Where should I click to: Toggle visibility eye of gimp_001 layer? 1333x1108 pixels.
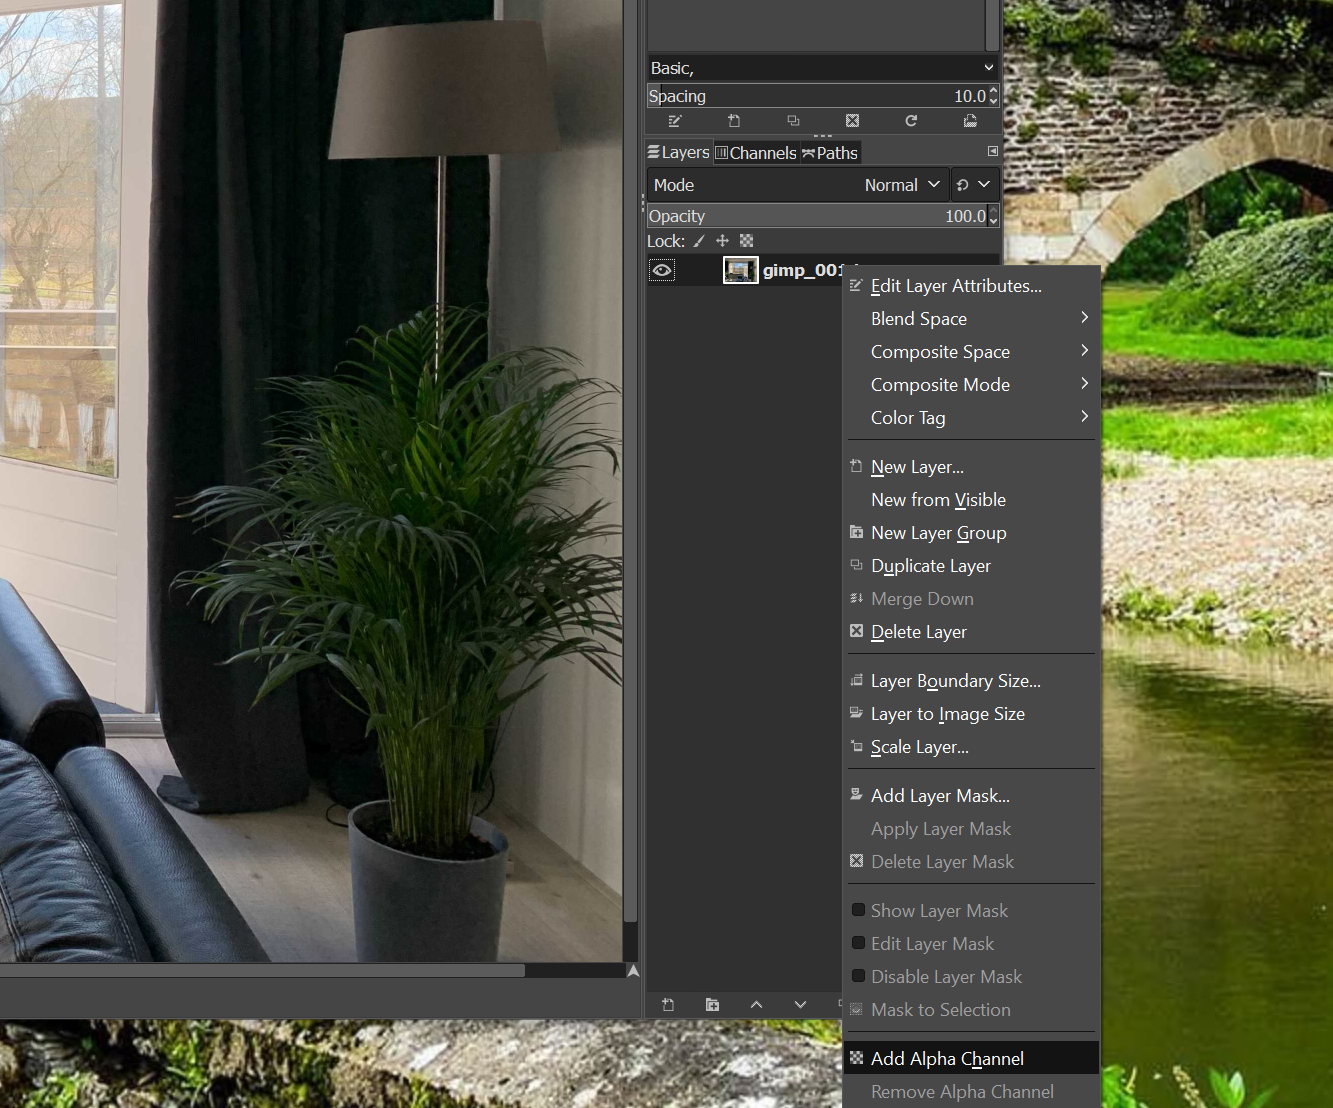click(662, 270)
